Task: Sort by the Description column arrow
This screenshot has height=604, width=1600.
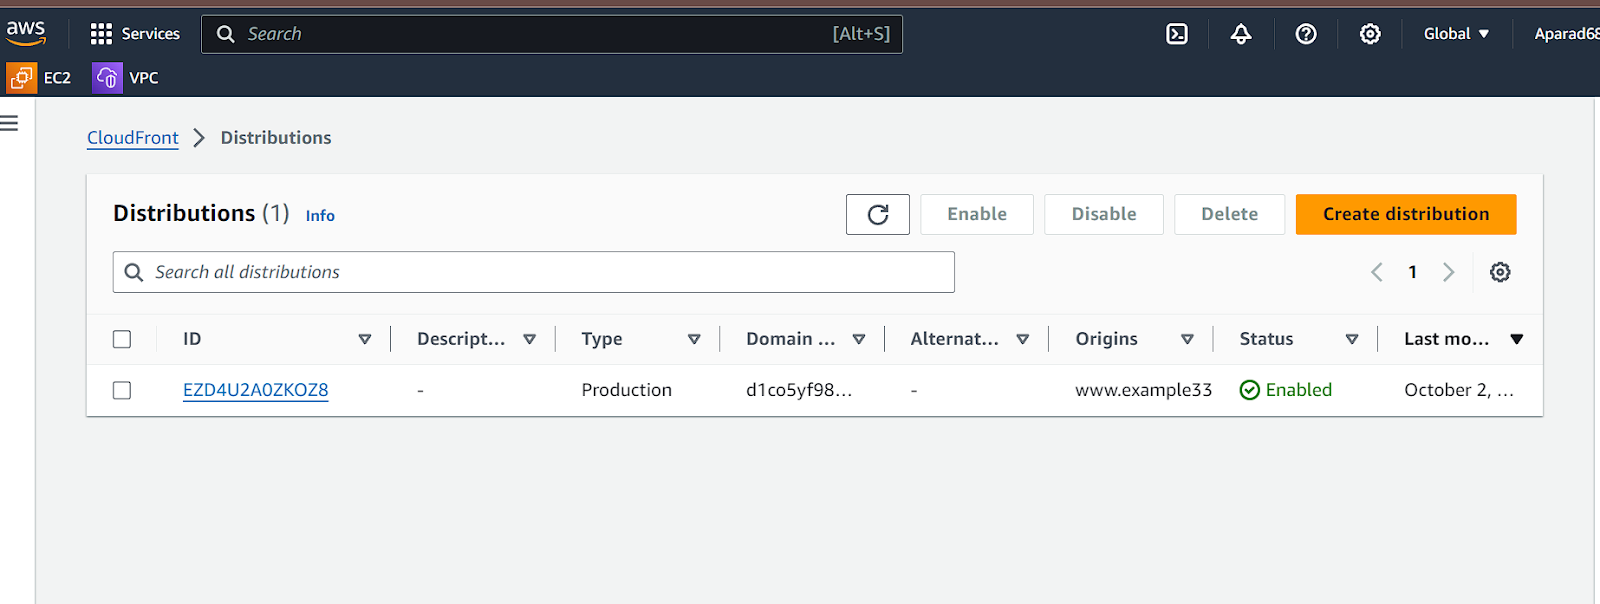Action: [x=530, y=339]
